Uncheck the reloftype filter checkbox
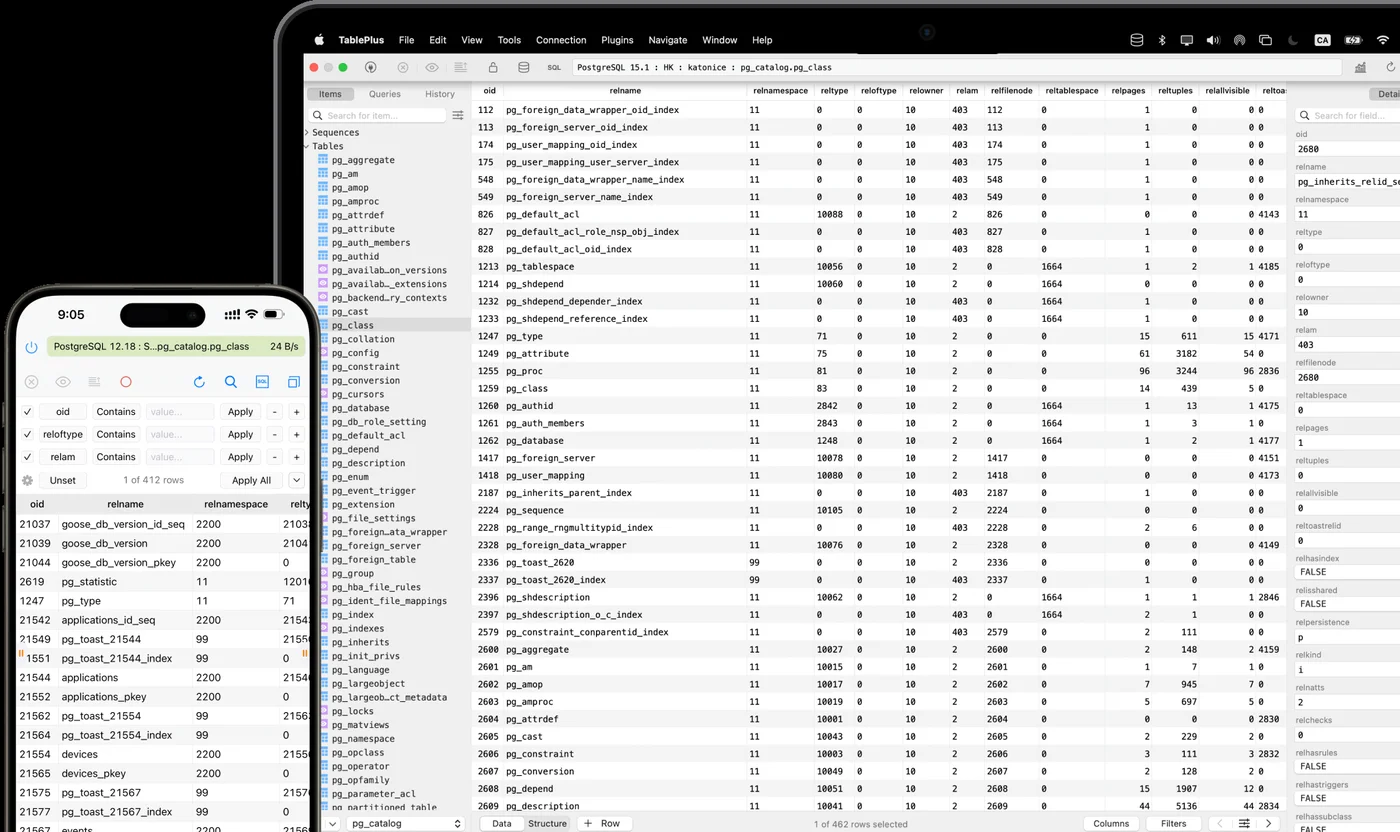 28,435
